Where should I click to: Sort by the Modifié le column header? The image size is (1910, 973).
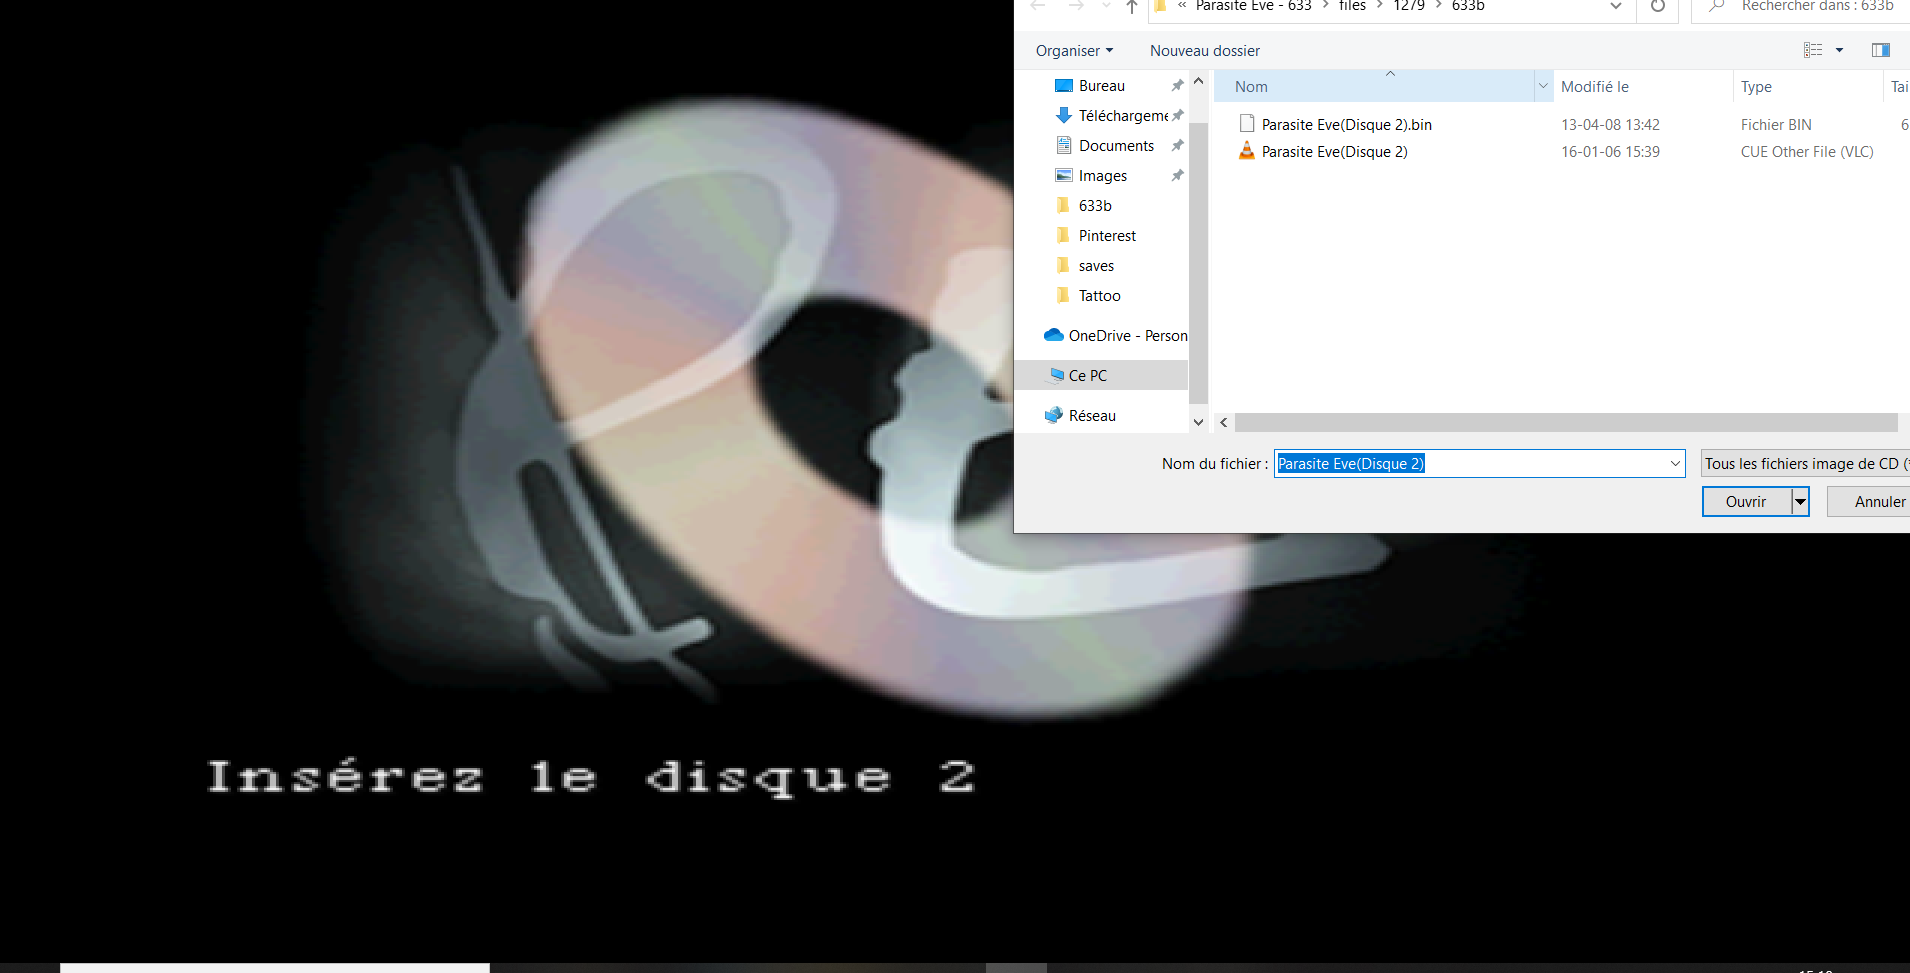point(1594,87)
